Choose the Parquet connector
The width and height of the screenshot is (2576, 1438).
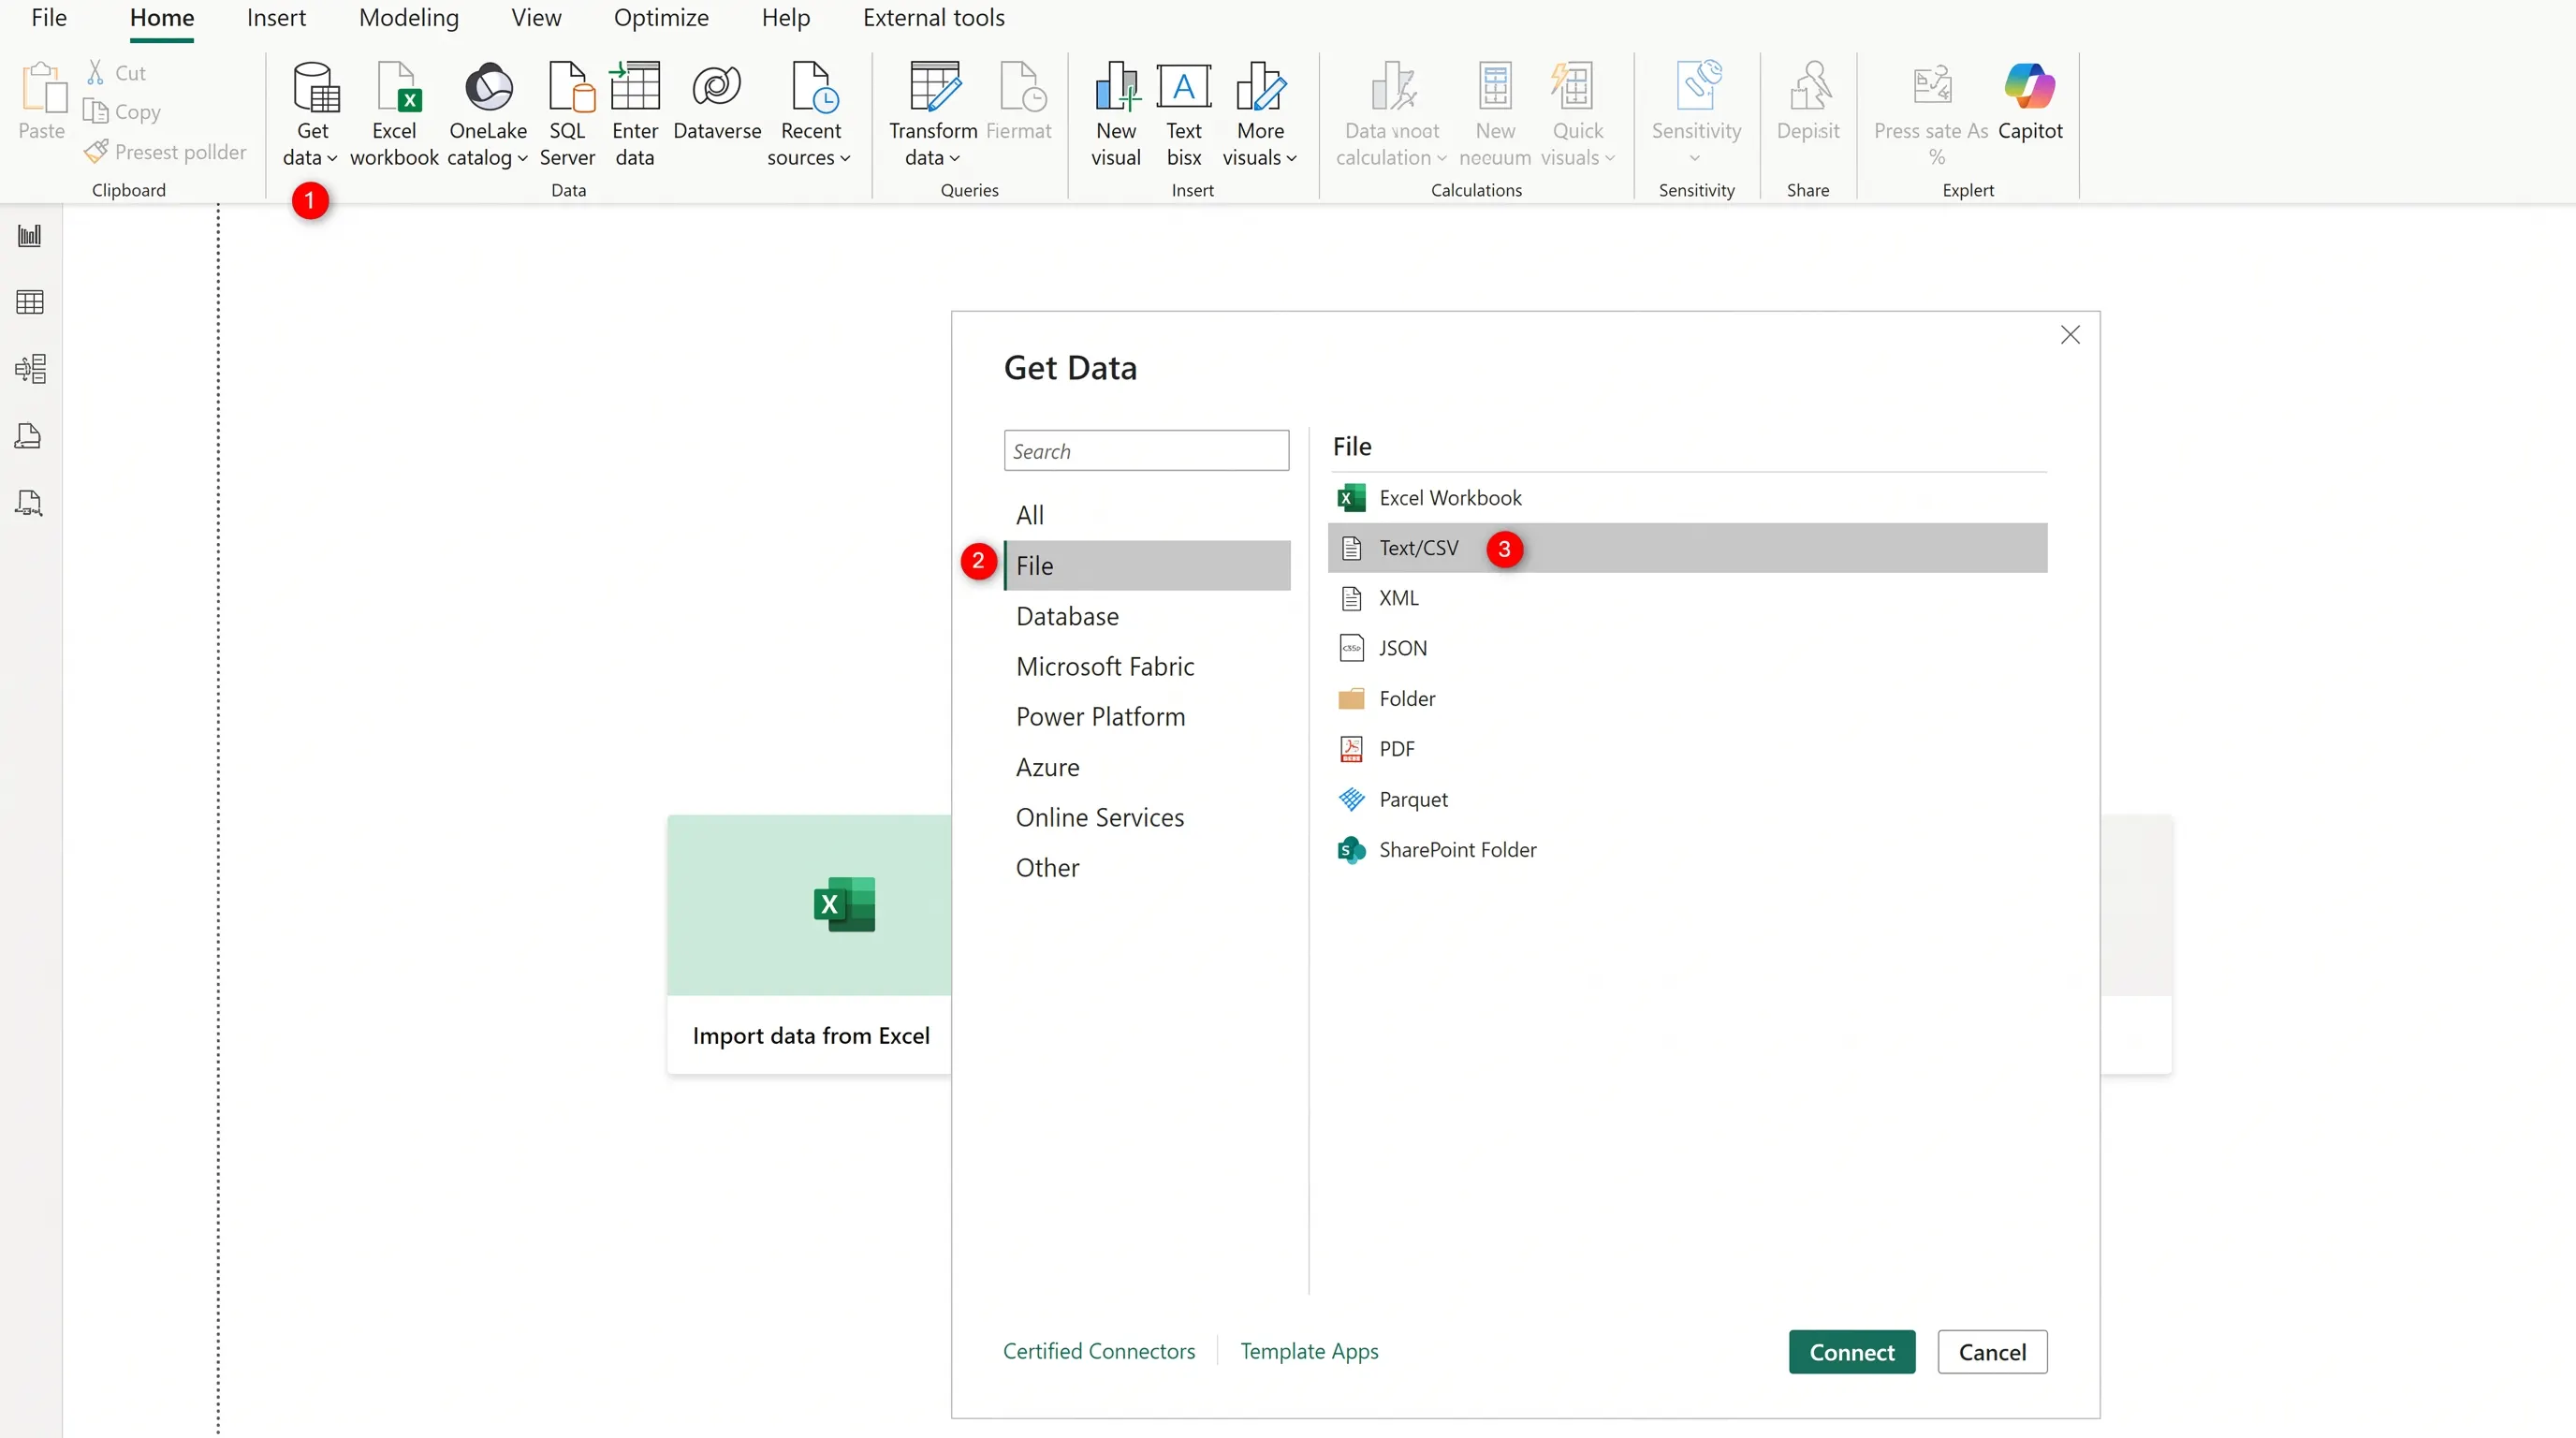click(x=1687, y=799)
